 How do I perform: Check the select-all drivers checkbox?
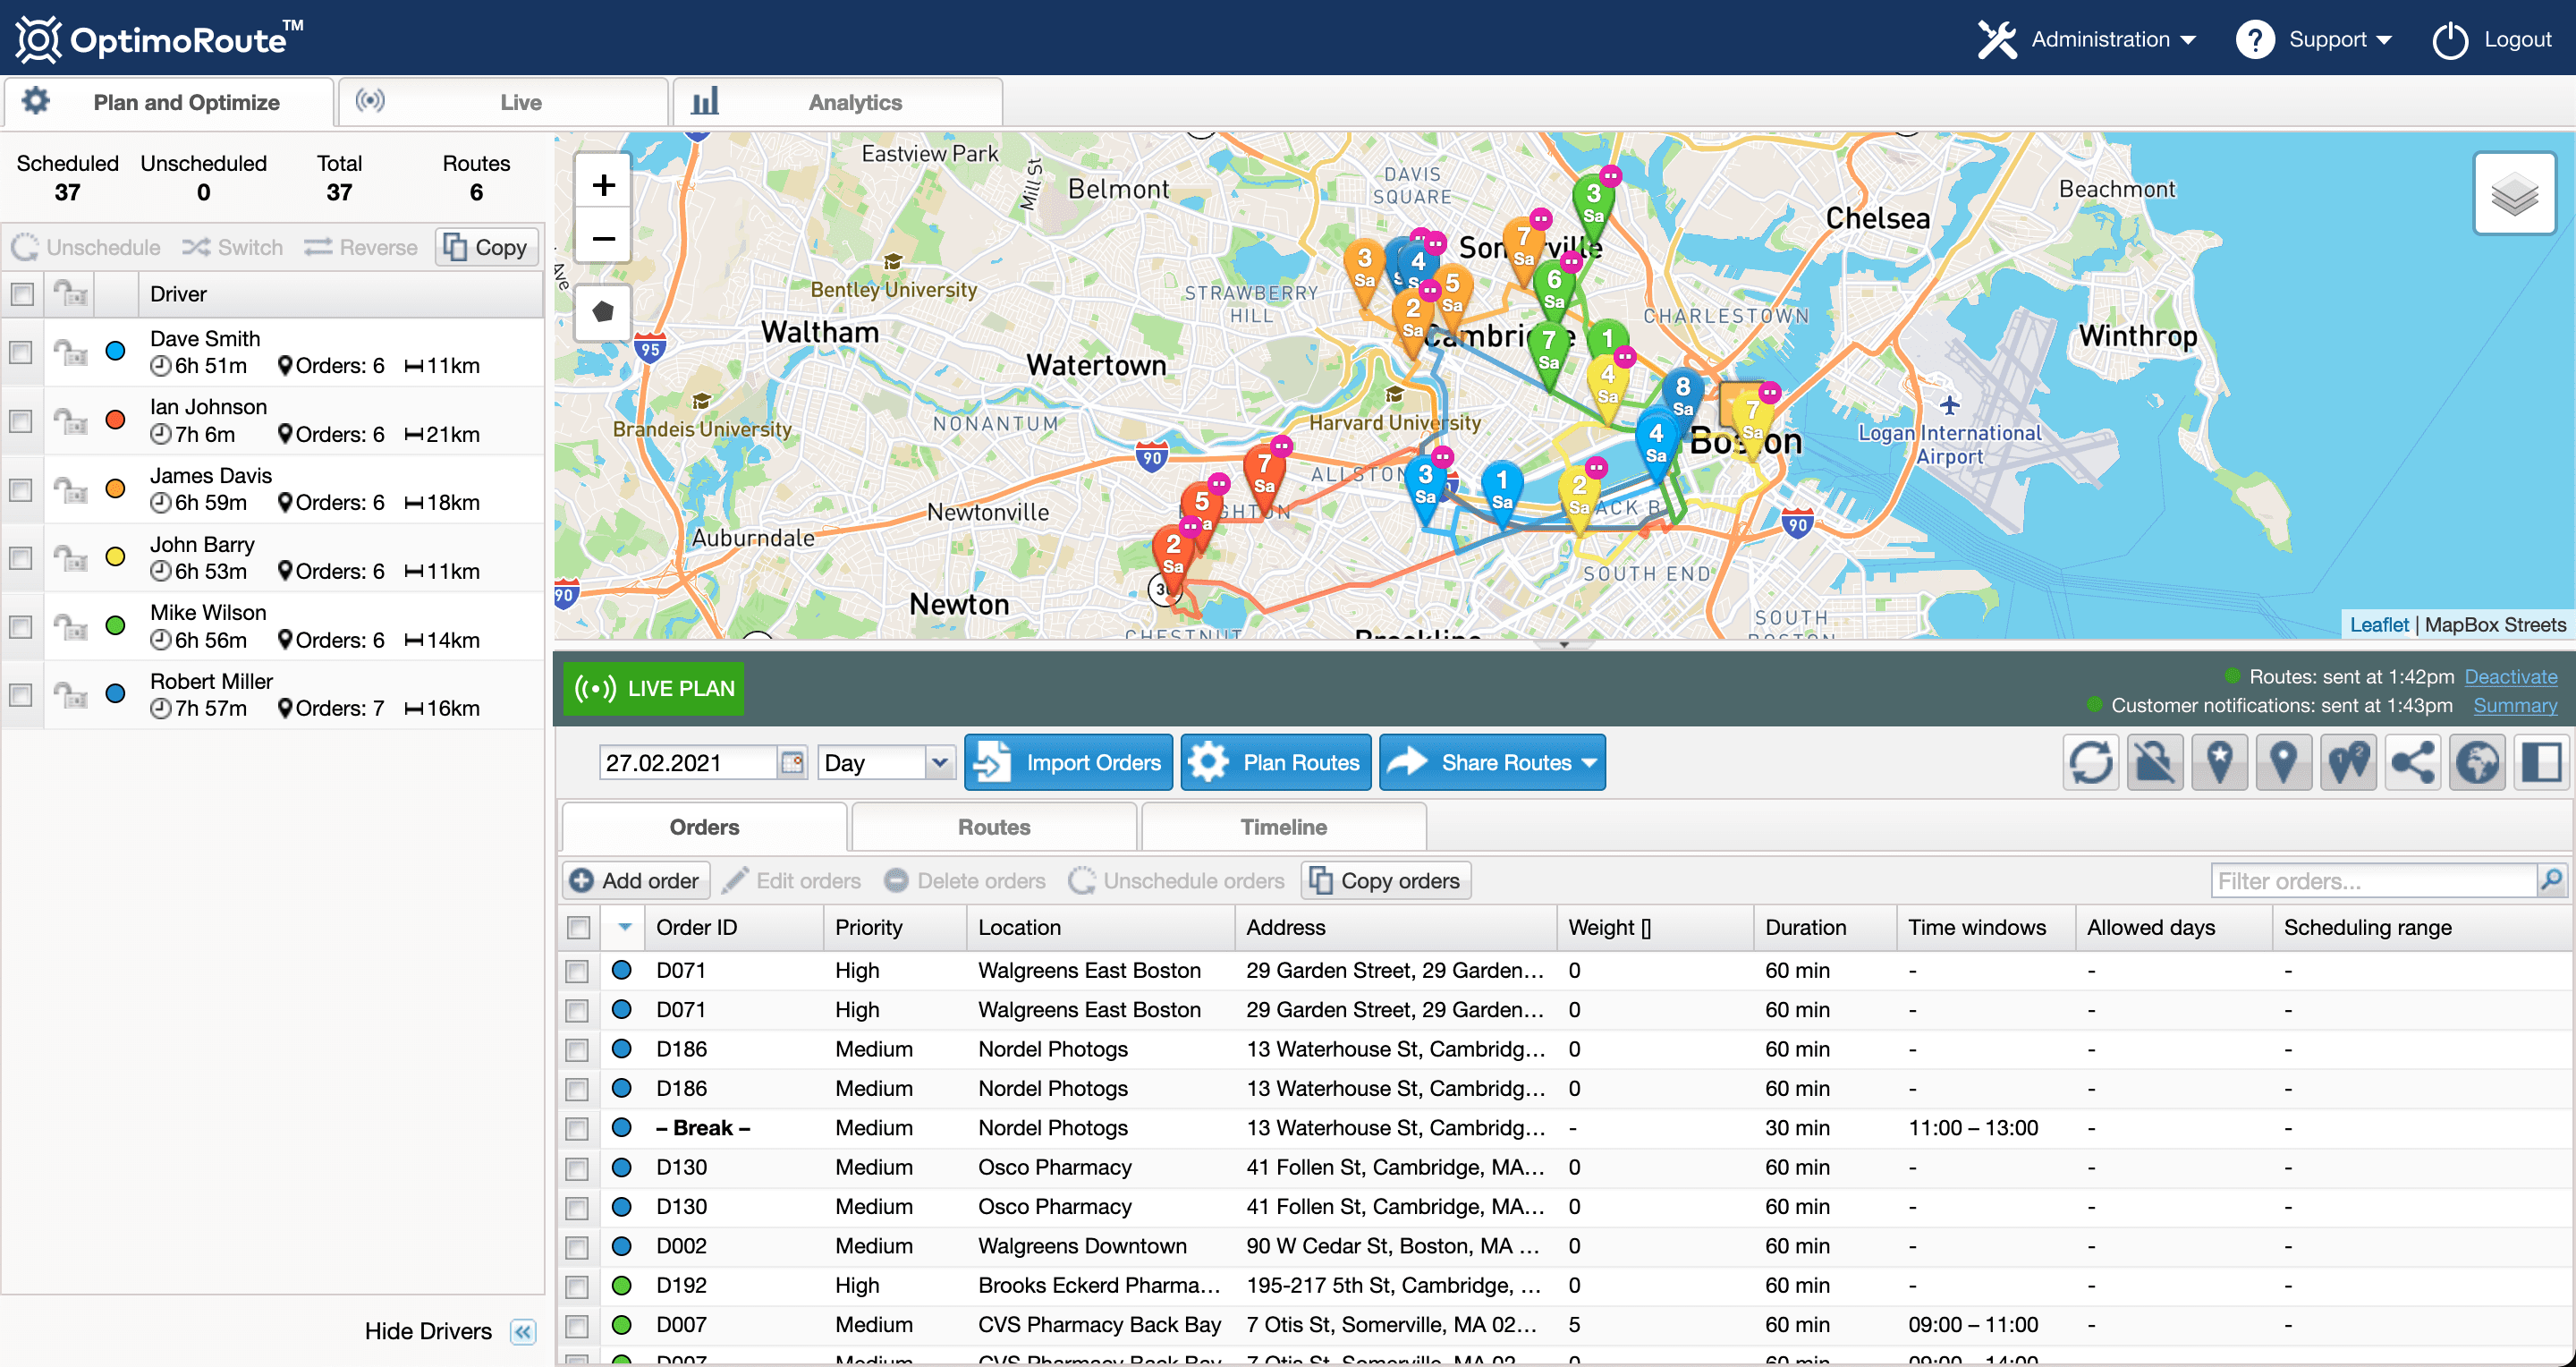tap(21, 293)
